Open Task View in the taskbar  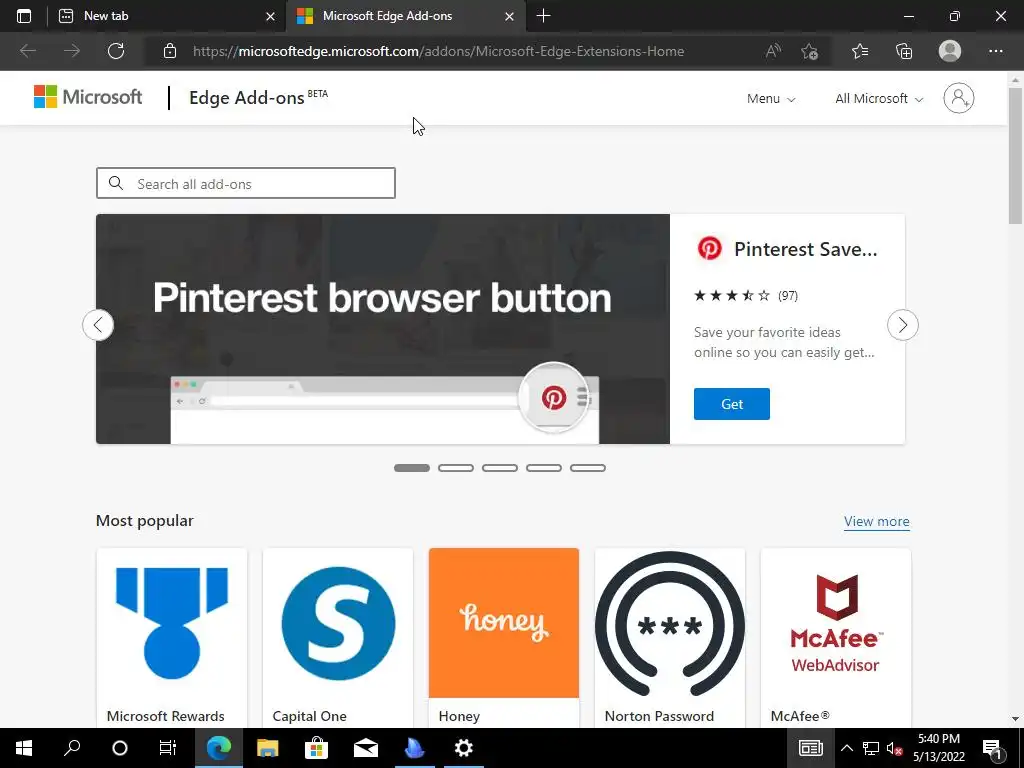[x=168, y=748]
